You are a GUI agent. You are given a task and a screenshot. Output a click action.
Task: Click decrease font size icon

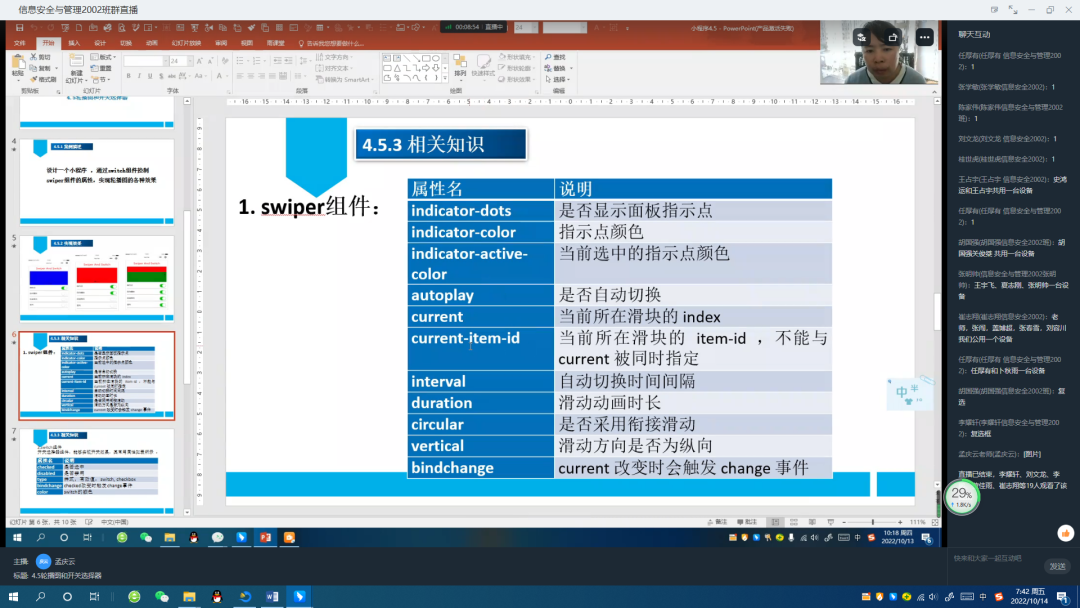coord(211,61)
